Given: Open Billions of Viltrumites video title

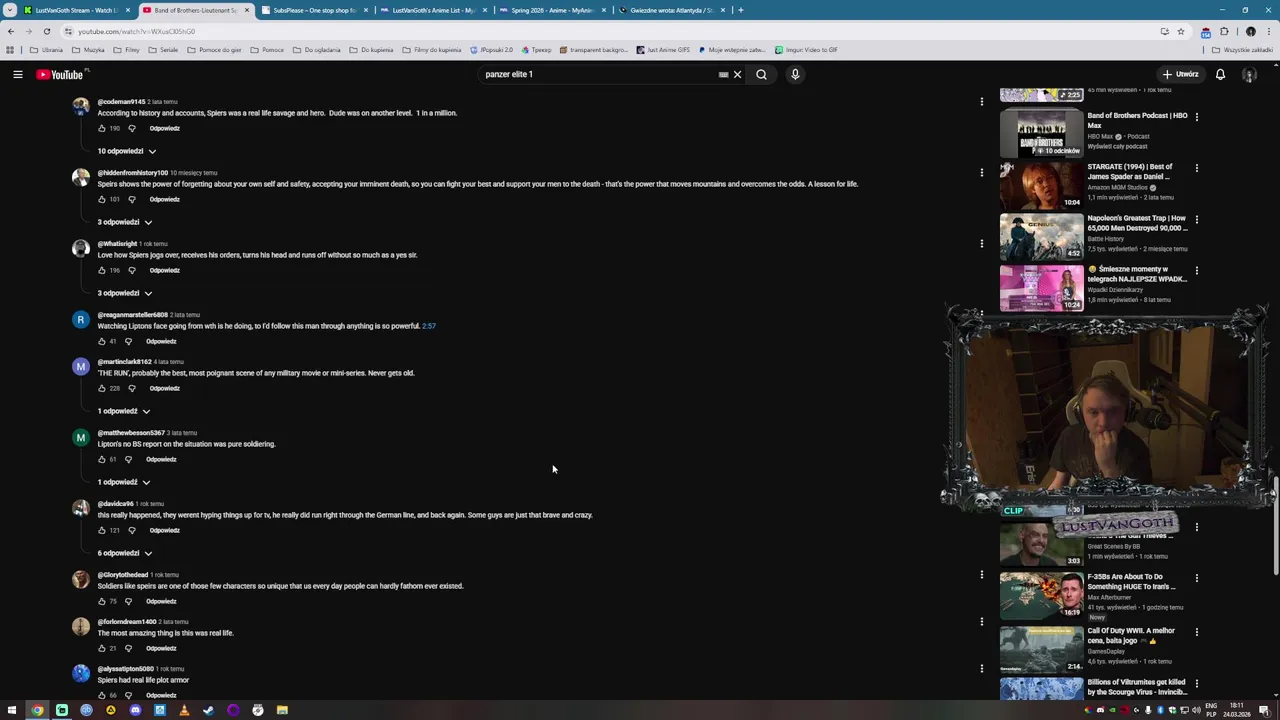Looking at the screenshot, I should (x=1137, y=686).
